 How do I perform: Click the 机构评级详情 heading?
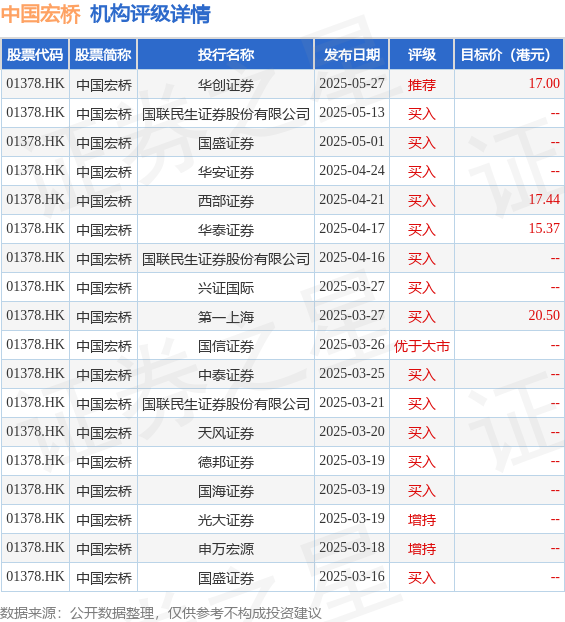point(150,14)
